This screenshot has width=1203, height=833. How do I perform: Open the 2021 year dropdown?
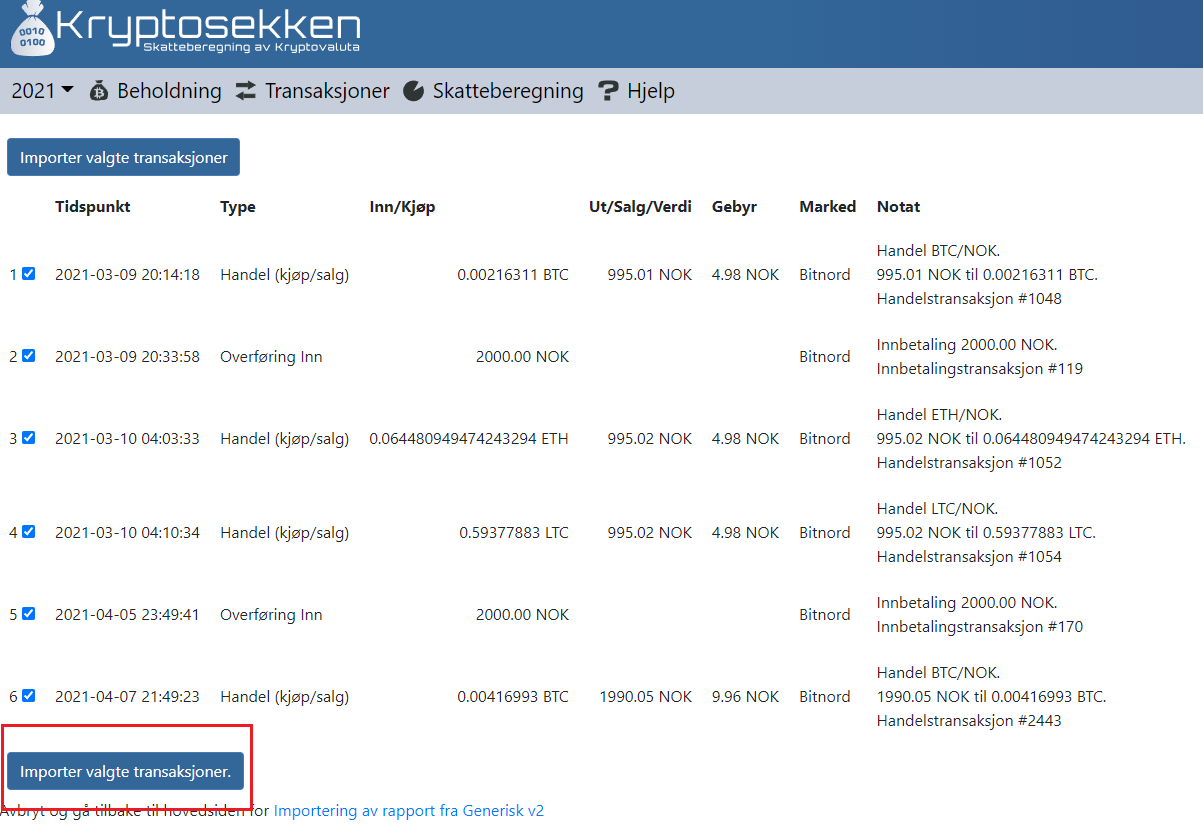(42, 91)
